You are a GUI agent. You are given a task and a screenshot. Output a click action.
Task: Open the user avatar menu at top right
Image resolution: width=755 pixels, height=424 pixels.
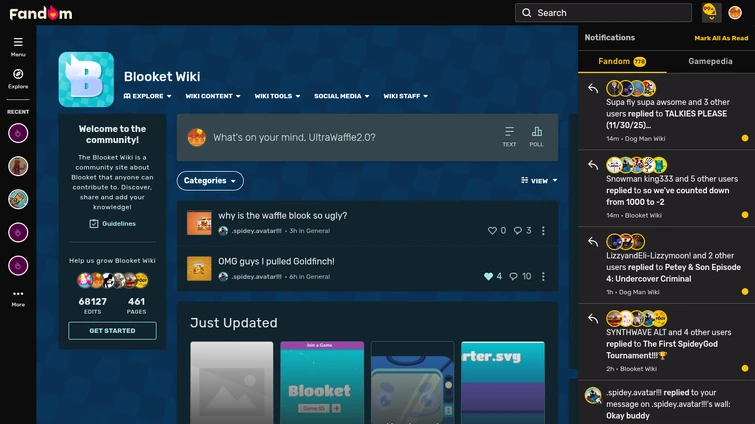tap(735, 13)
